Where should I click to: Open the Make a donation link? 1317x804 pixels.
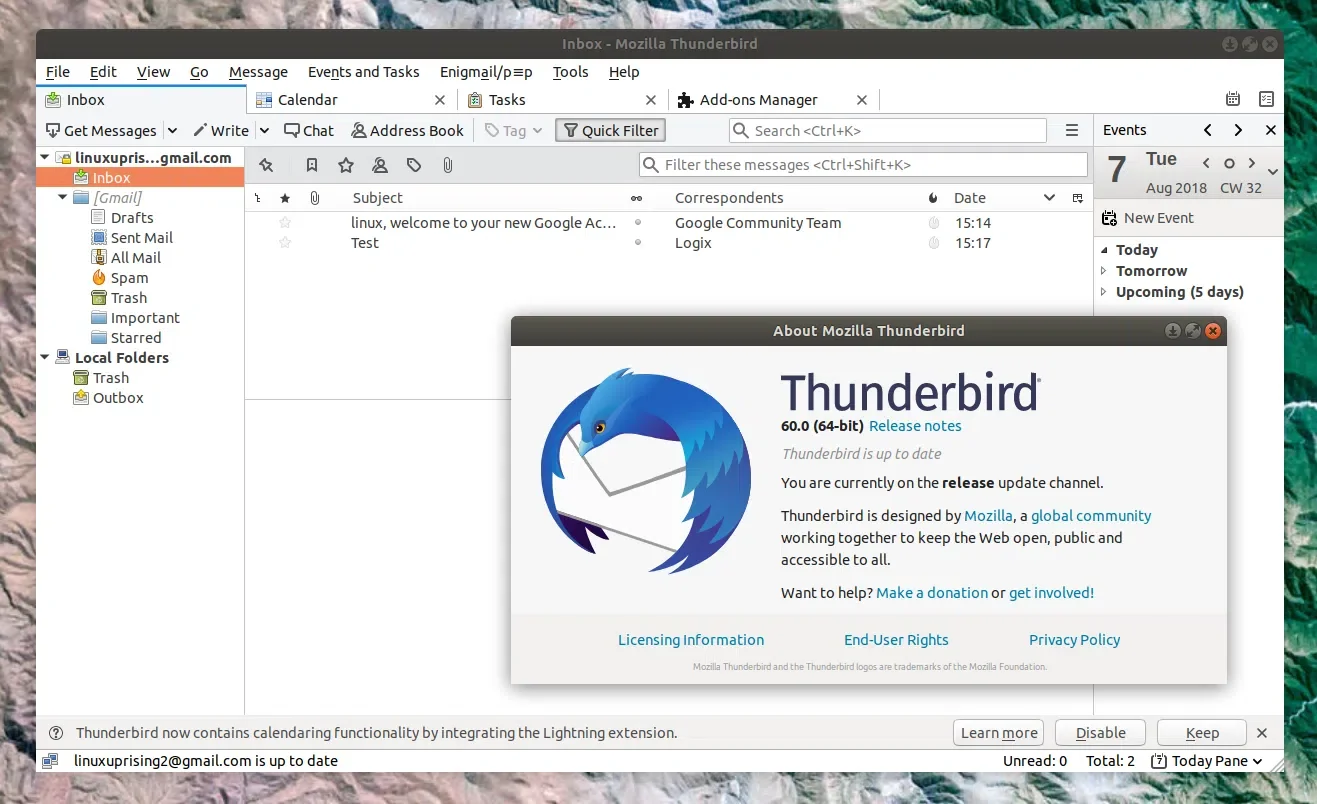[932, 593]
